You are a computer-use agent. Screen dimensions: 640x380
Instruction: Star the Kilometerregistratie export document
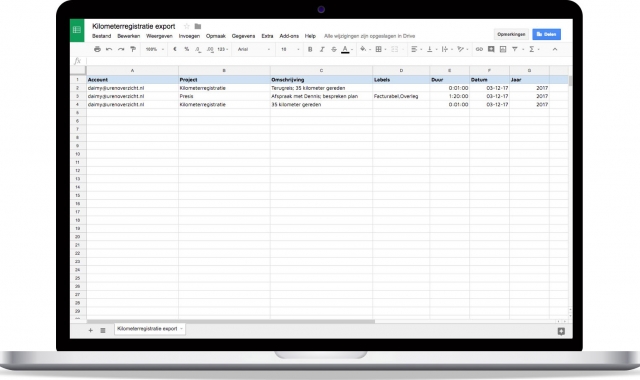tap(187, 26)
